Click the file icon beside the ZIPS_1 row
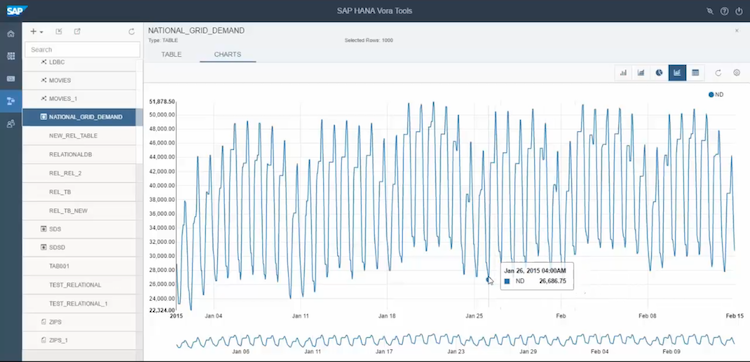Viewport: 750px width, 362px height. (x=44, y=340)
